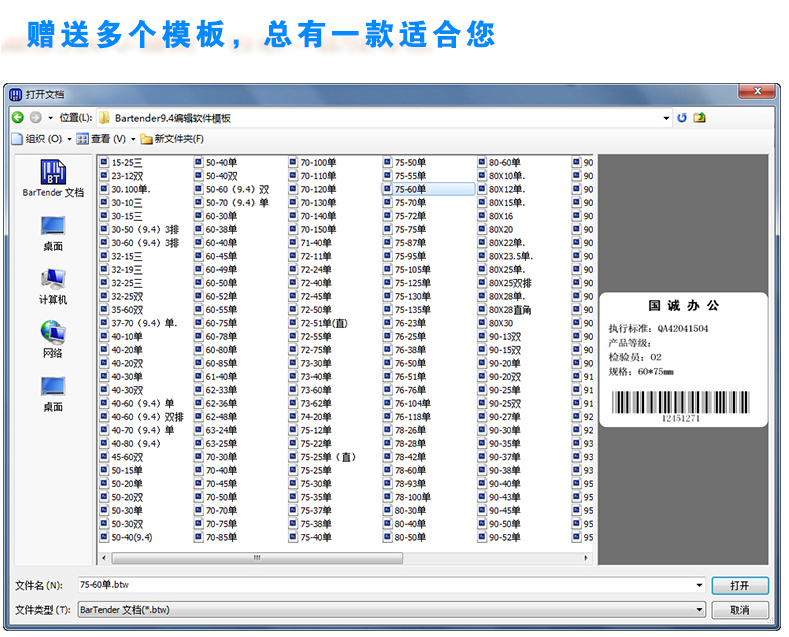The width and height of the screenshot is (789, 637).
Task: Select file 37-70 (9.4) 单.
Action: (x=144, y=323)
